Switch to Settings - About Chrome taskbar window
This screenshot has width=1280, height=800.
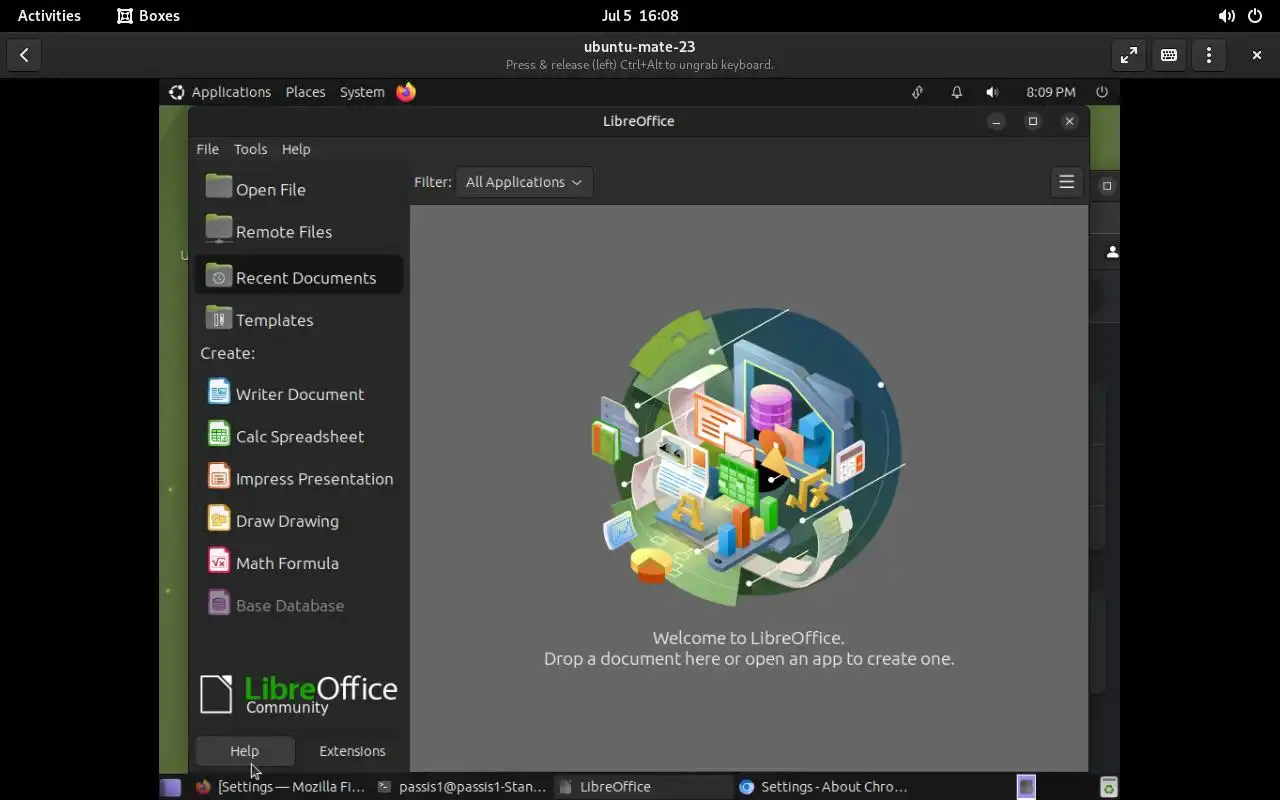(824, 787)
